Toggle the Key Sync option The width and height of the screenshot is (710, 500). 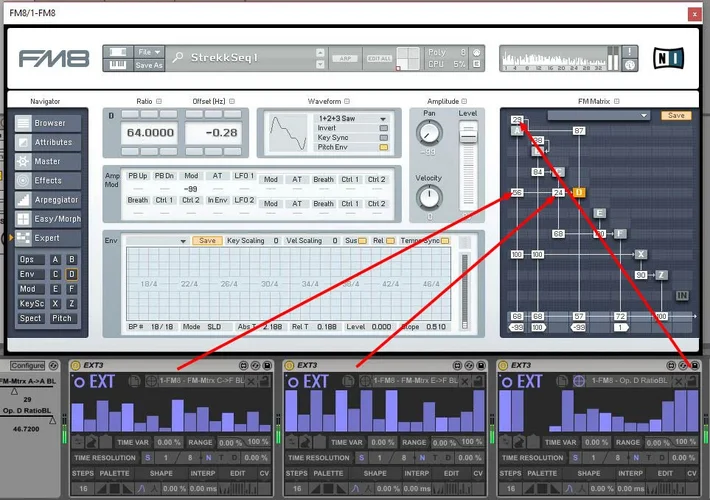pyautogui.click(x=384, y=138)
